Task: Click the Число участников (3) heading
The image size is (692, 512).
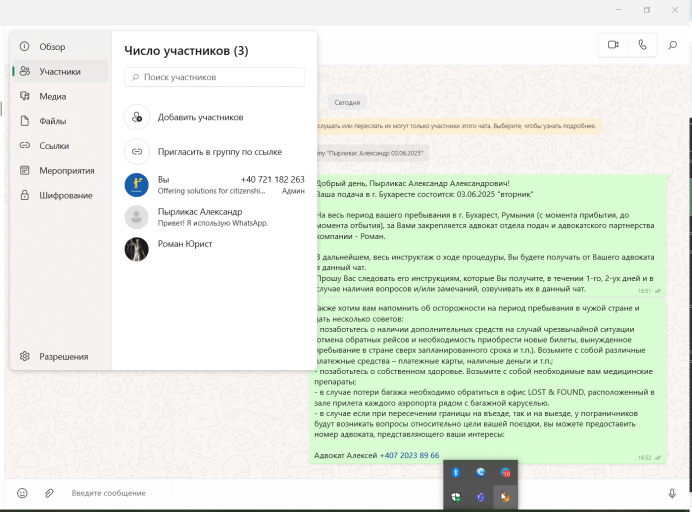Action: point(186,51)
